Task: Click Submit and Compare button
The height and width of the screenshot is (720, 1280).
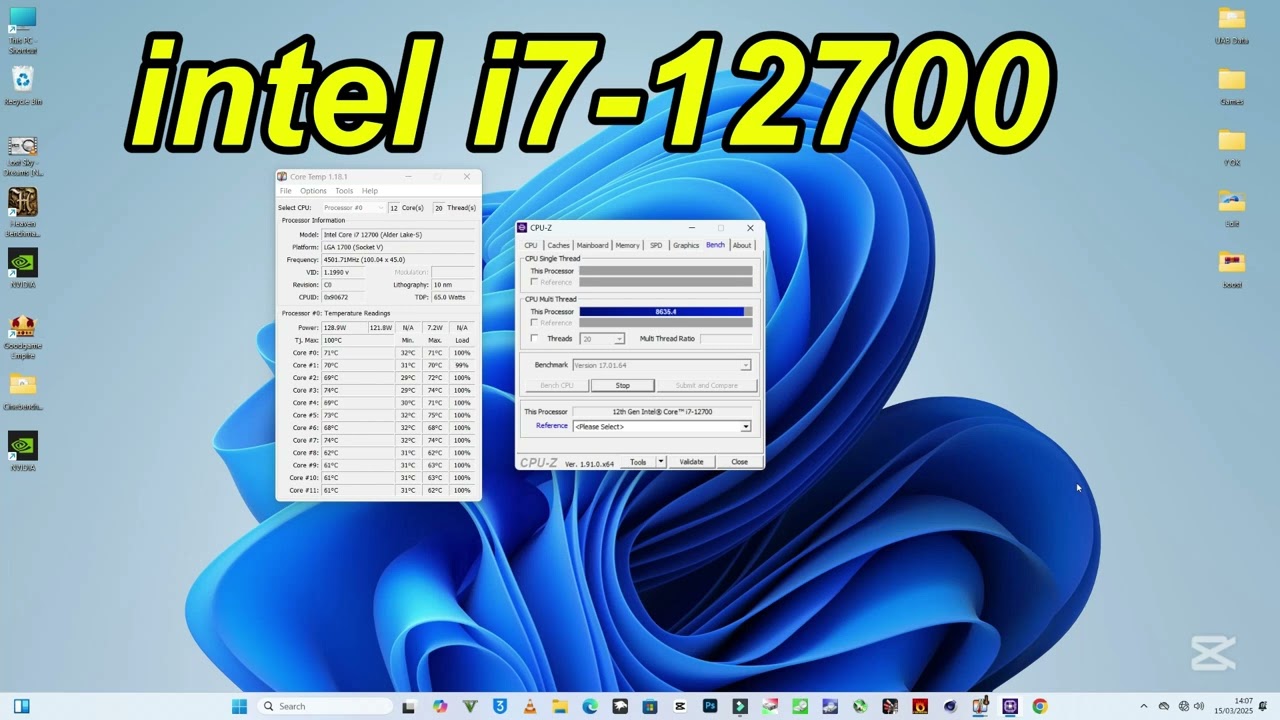Action: 707,385
